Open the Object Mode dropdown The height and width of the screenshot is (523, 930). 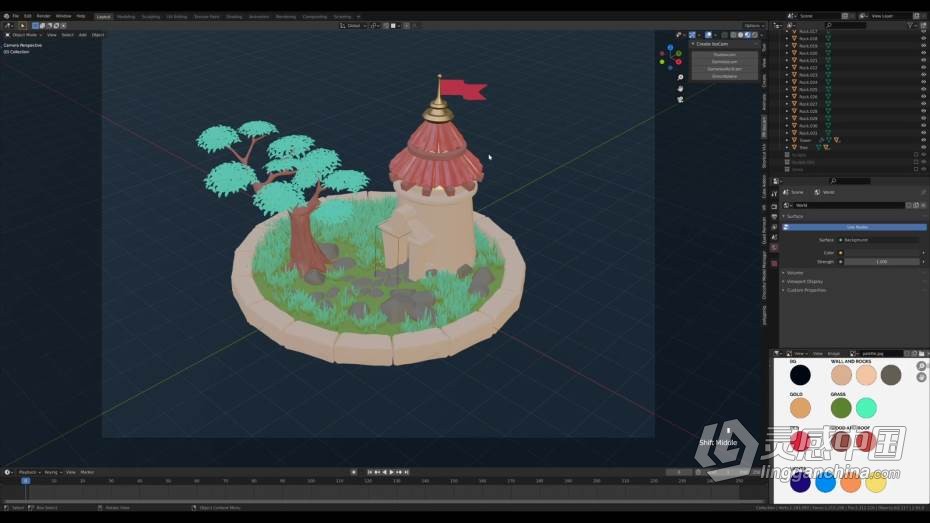click(24, 35)
